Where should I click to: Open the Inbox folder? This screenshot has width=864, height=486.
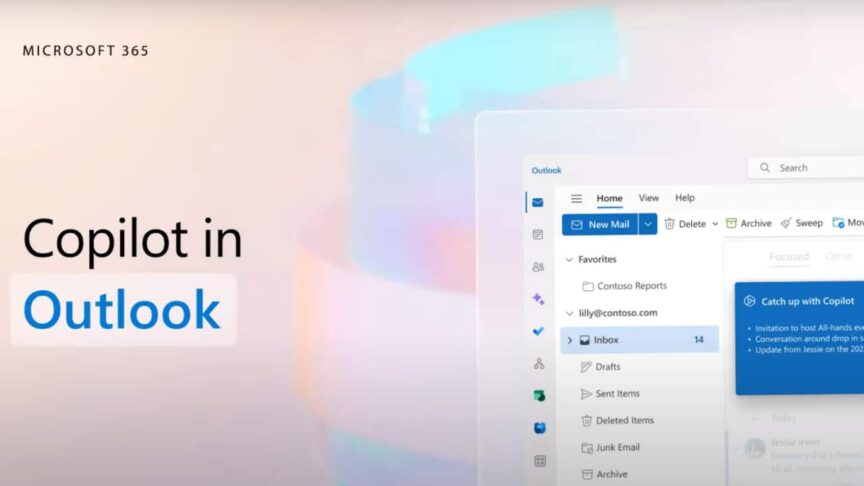[640, 340]
